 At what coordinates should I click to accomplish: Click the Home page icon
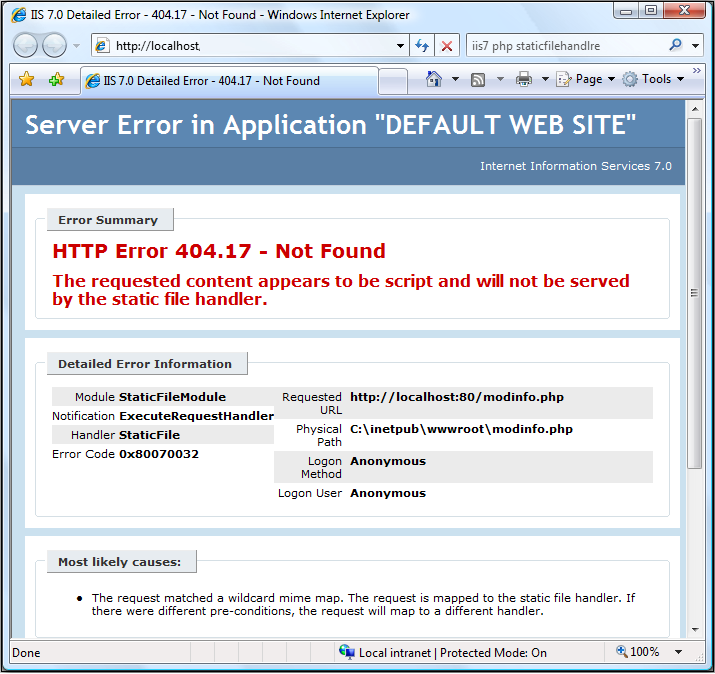click(433, 79)
